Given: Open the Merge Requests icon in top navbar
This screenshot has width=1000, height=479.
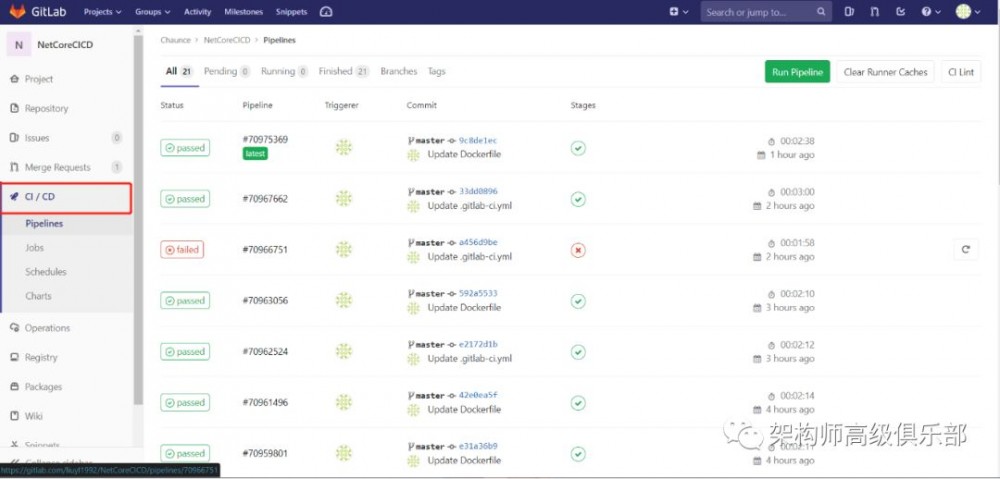Looking at the screenshot, I should 875,12.
